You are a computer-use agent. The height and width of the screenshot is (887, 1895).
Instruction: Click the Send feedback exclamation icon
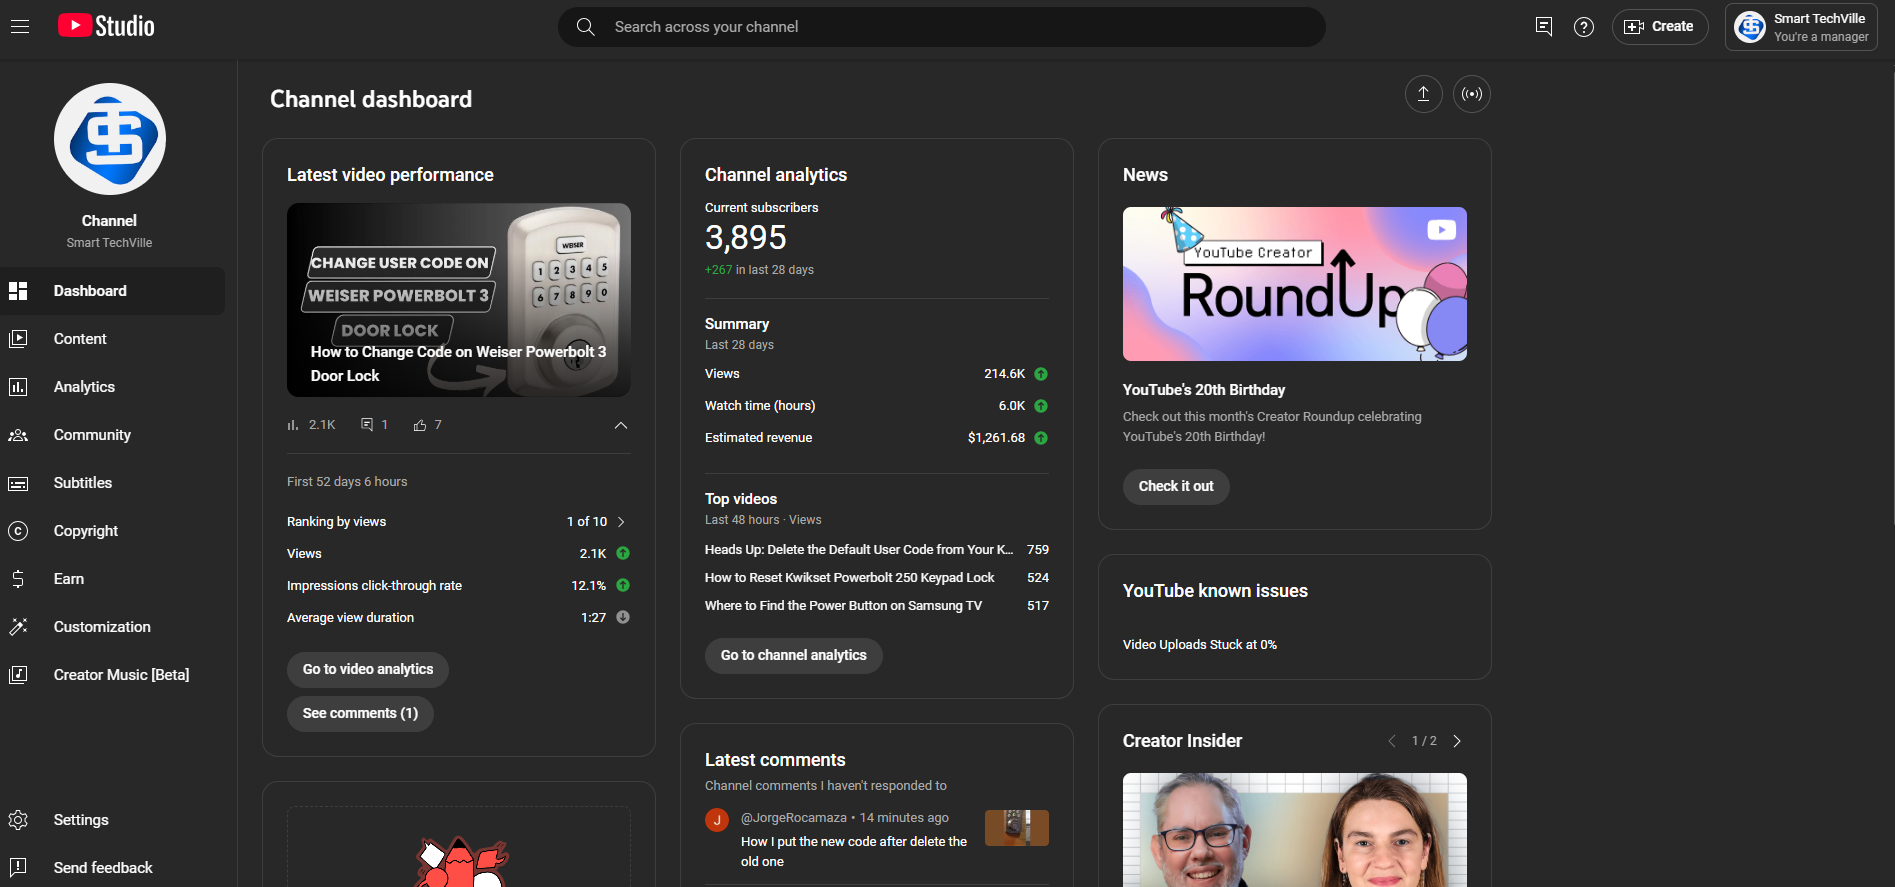(x=18, y=868)
